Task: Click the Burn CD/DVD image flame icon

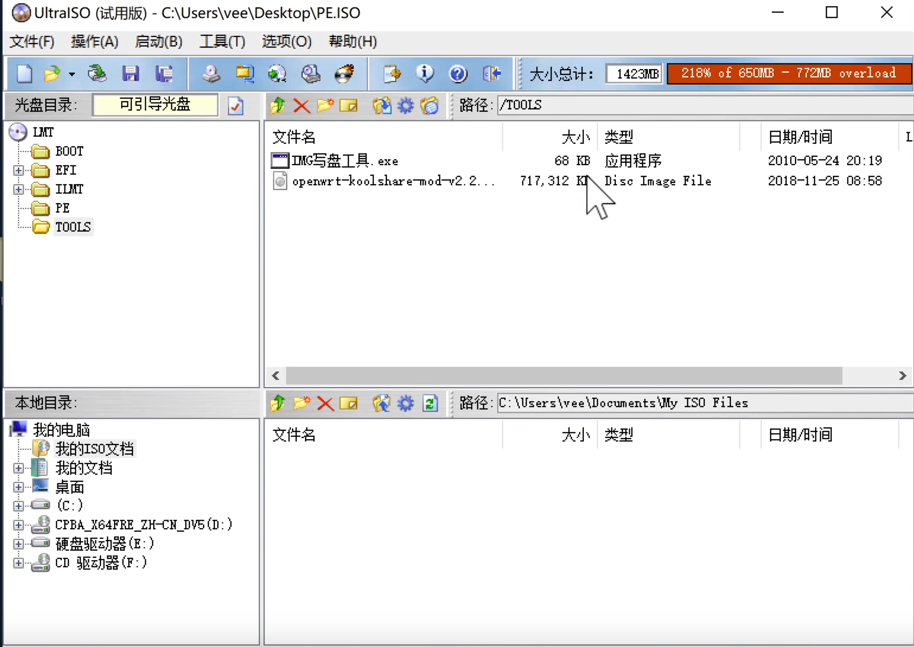Action: click(x=344, y=73)
